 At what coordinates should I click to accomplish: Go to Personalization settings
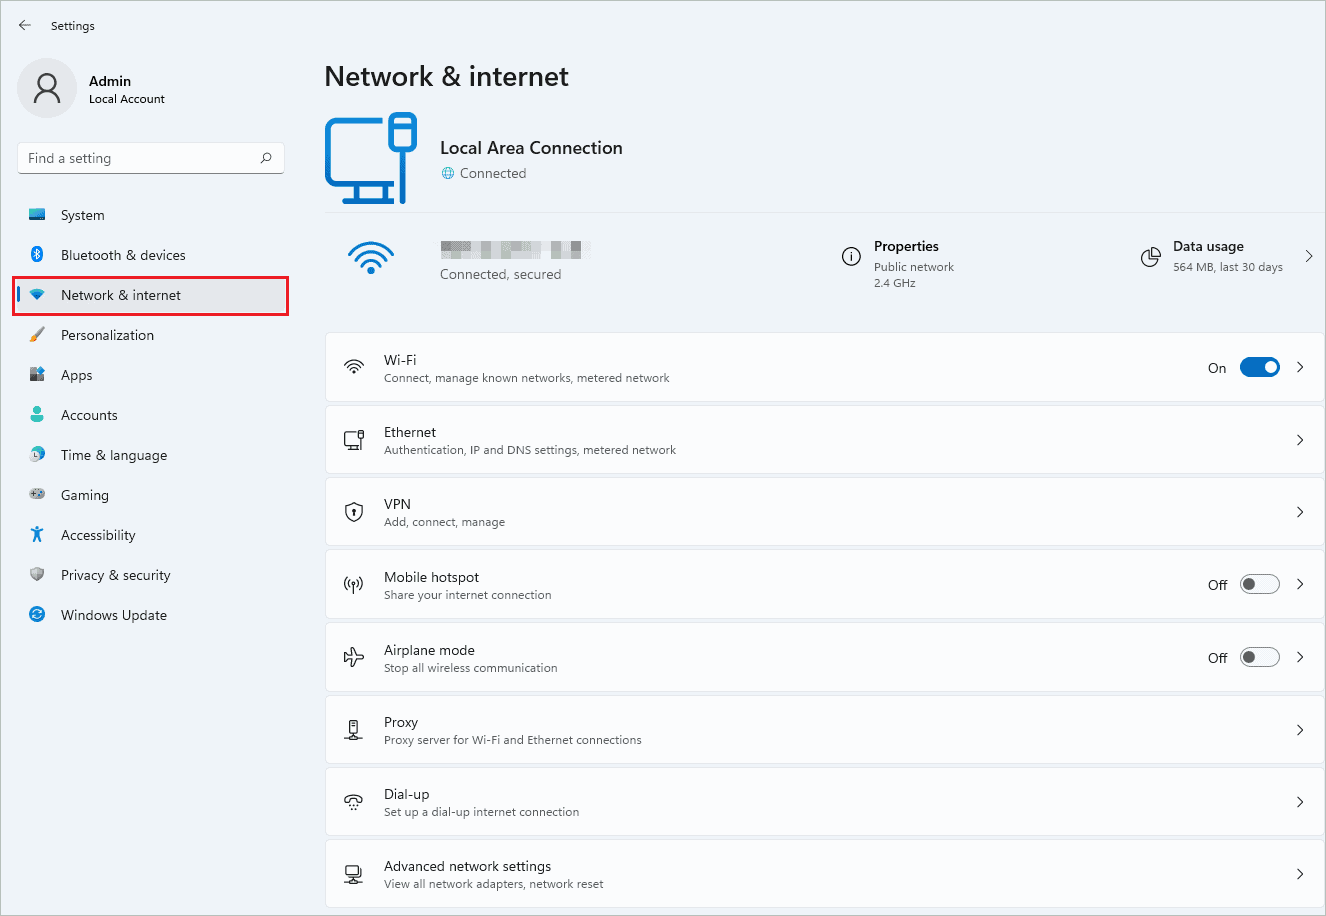[x=151, y=335]
